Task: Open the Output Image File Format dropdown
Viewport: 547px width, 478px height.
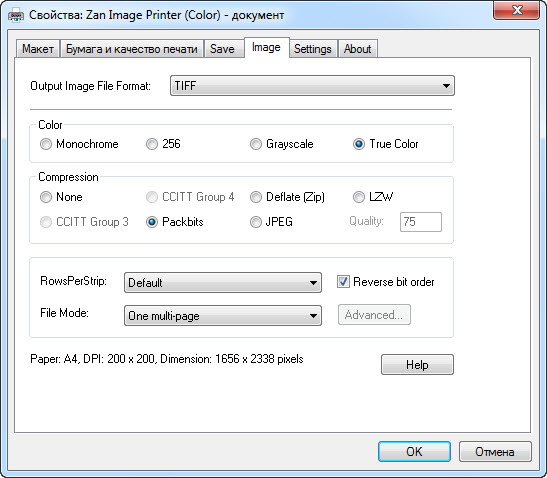Action: coord(312,85)
